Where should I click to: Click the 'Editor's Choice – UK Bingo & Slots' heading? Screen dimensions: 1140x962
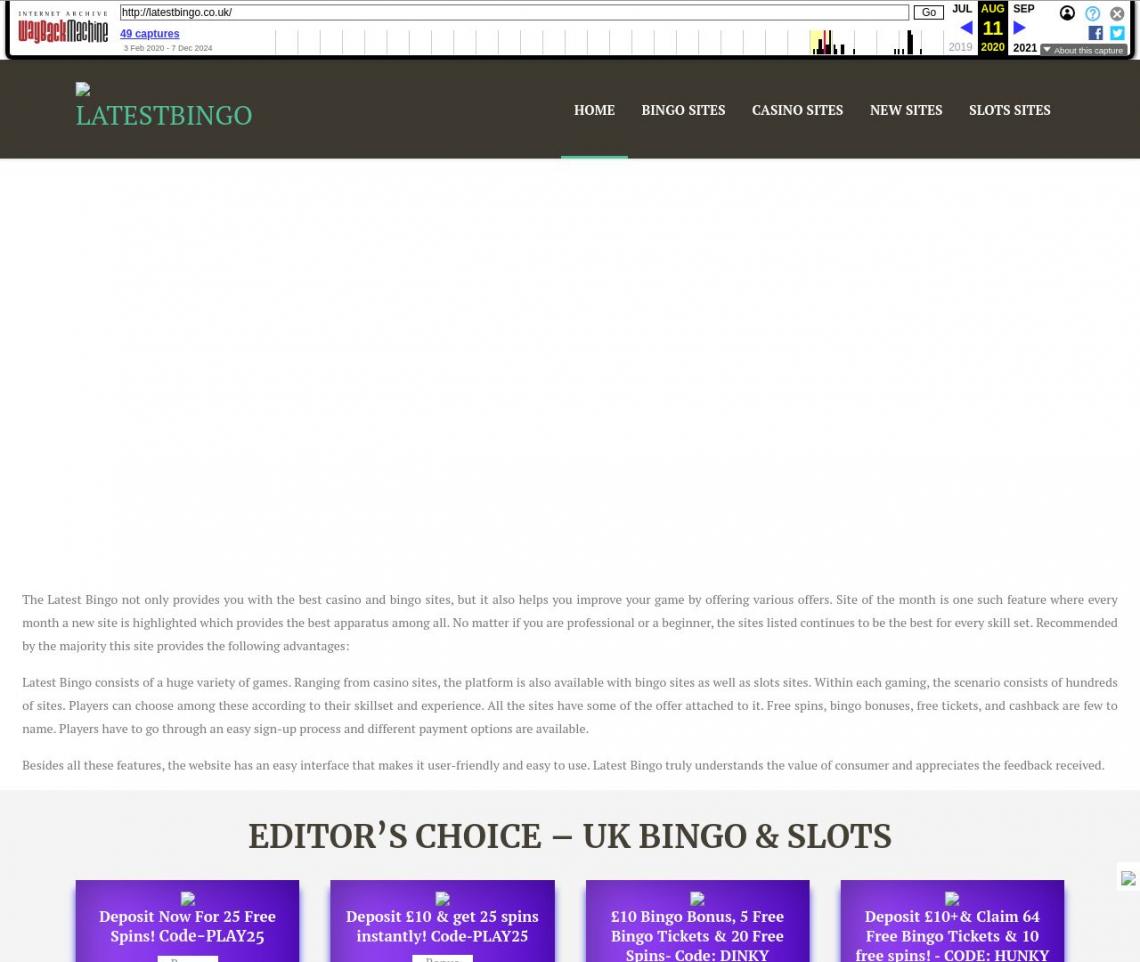pyautogui.click(x=570, y=836)
